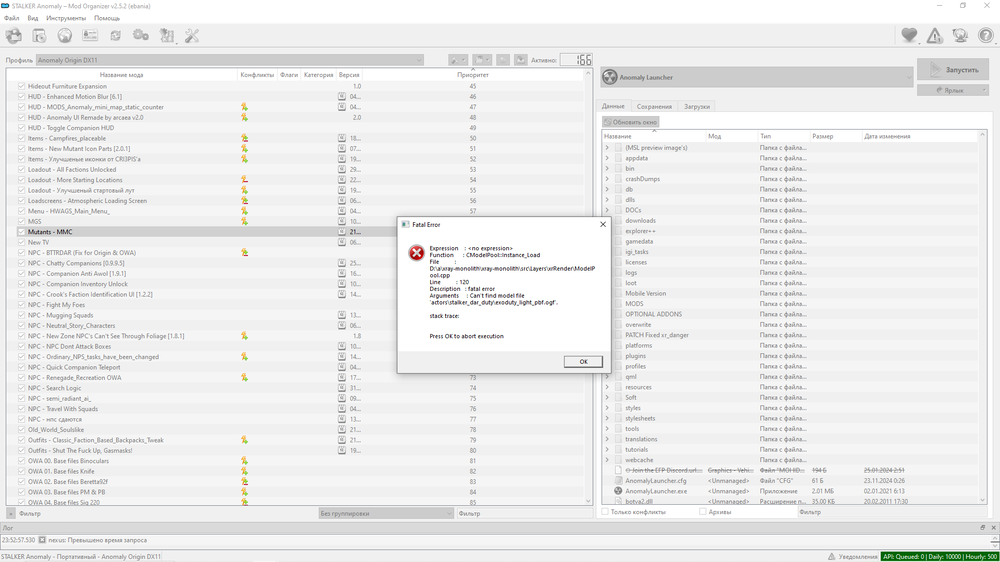Click the endorse heart icon
The height and width of the screenshot is (562, 1000).
909,36
